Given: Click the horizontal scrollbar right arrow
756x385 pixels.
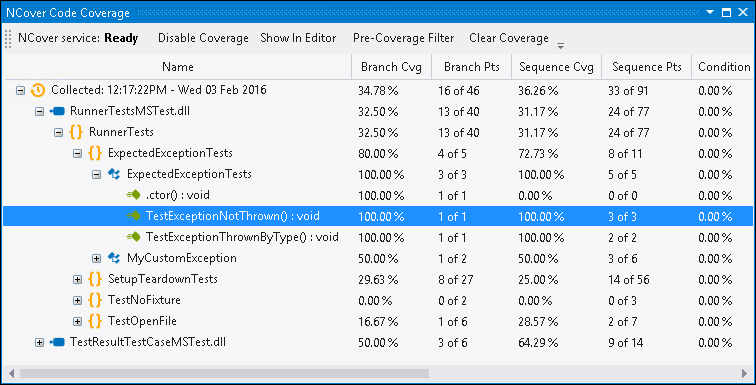Looking at the screenshot, I should point(744,373).
